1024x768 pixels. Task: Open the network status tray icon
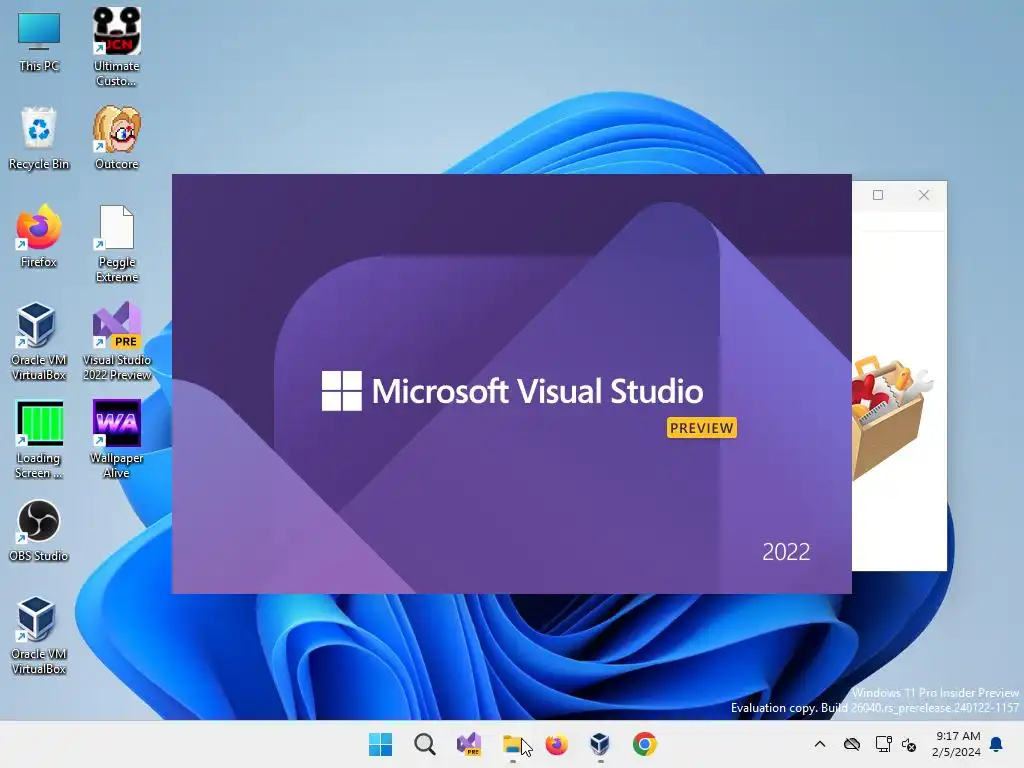click(x=883, y=744)
